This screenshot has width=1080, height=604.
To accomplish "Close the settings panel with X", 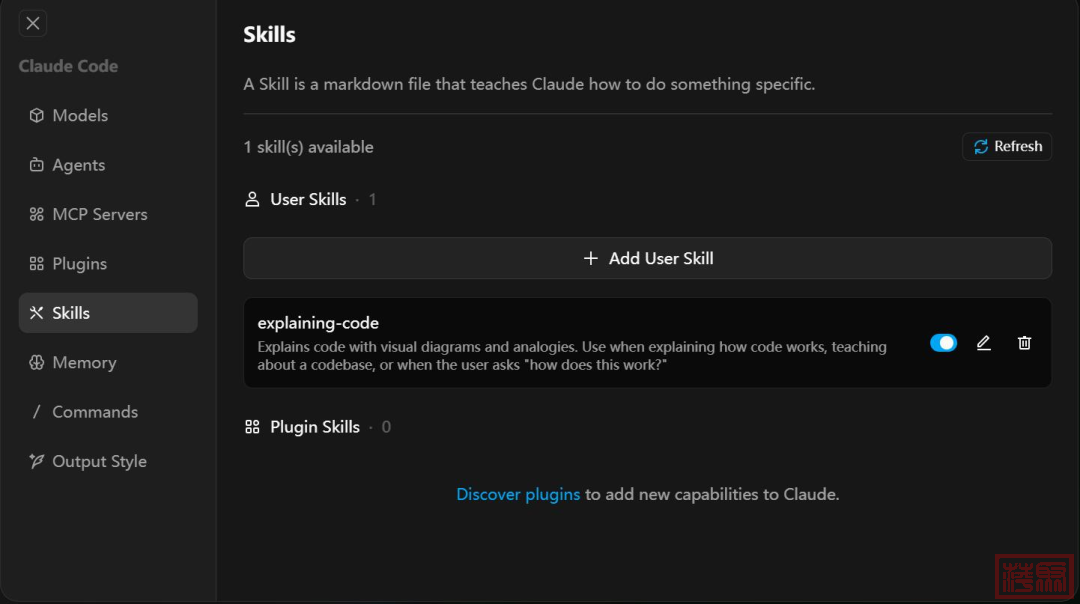I will pyautogui.click(x=33, y=23).
